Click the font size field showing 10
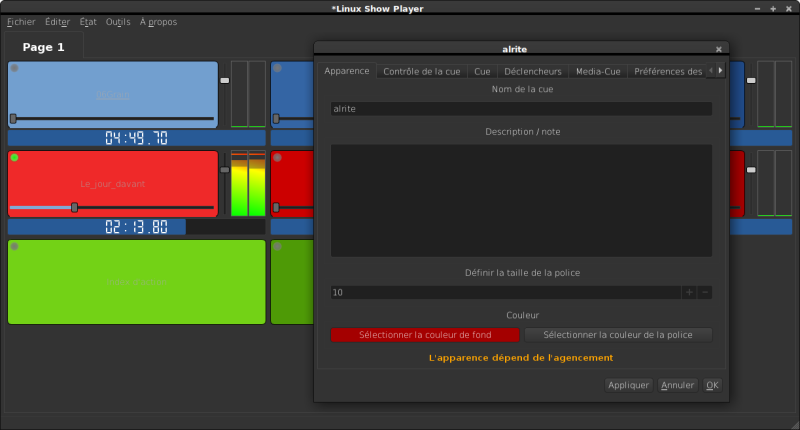Screen dimensions: 800x430 tap(506, 292)
